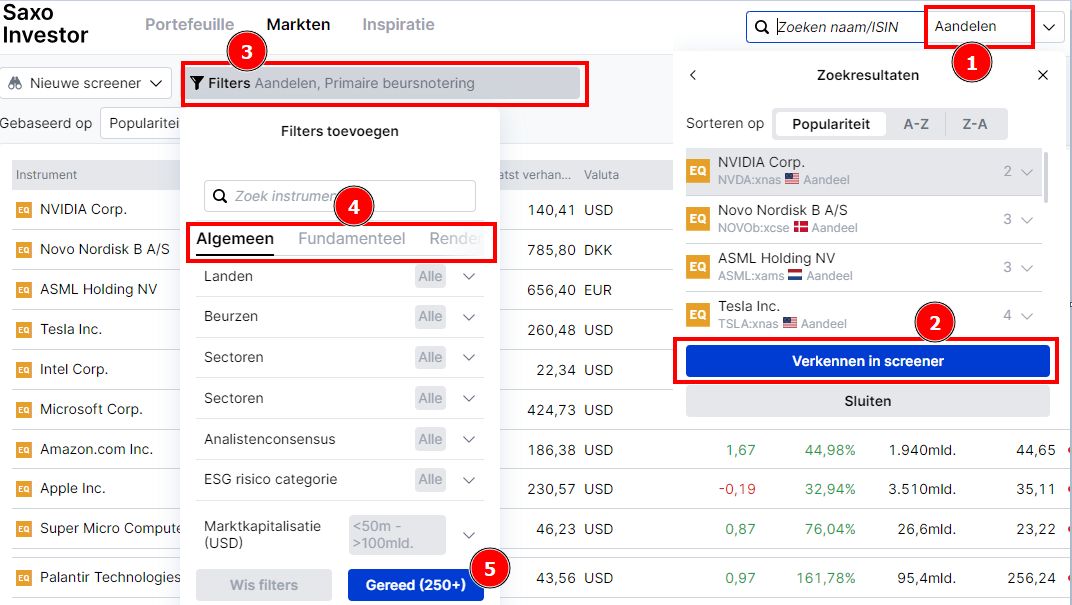Expand the ESG risico categorie filter
The height and width of the screenshot is (605, 1072).
[468, 480]
